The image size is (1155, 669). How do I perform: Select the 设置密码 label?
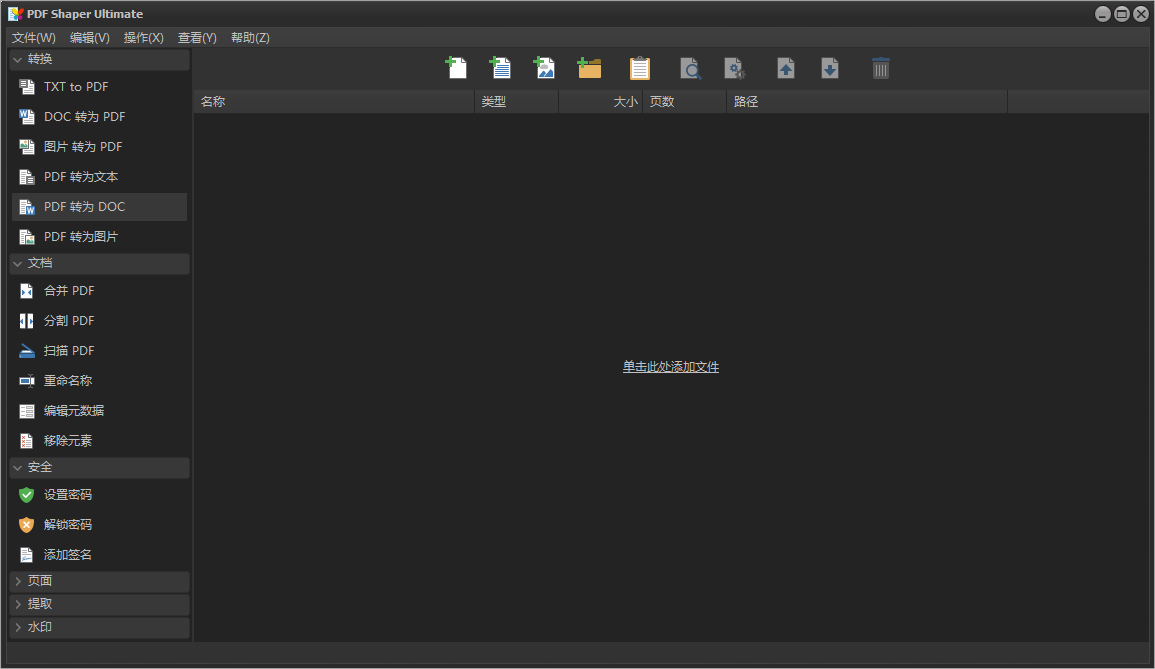pos(68,495)
